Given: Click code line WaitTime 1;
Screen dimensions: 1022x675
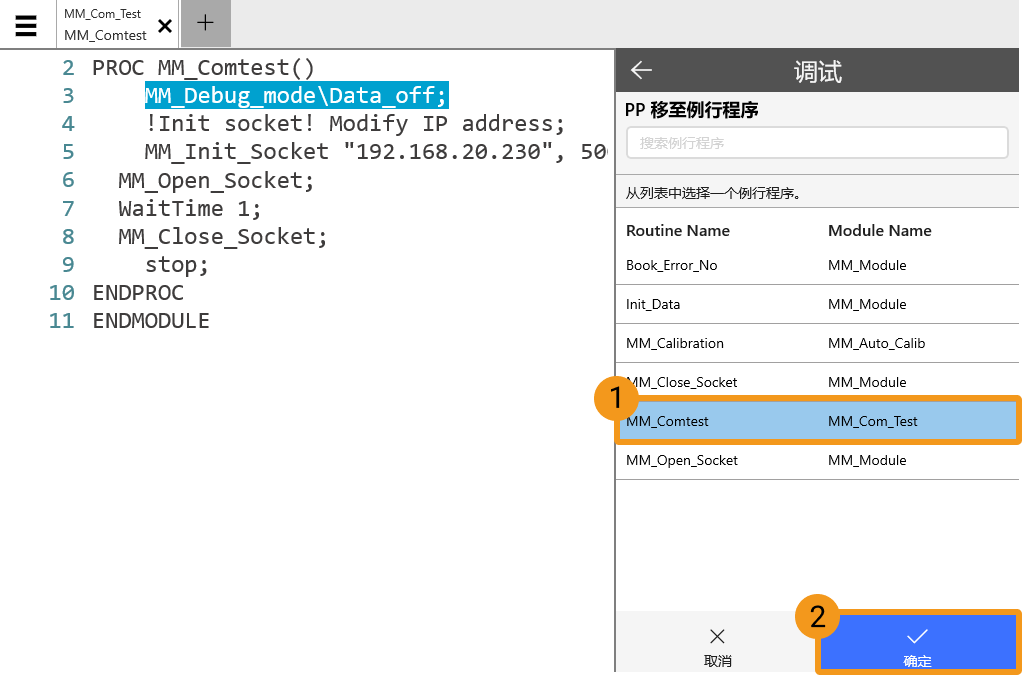Looking at the screenshot, I should (190, 208).
